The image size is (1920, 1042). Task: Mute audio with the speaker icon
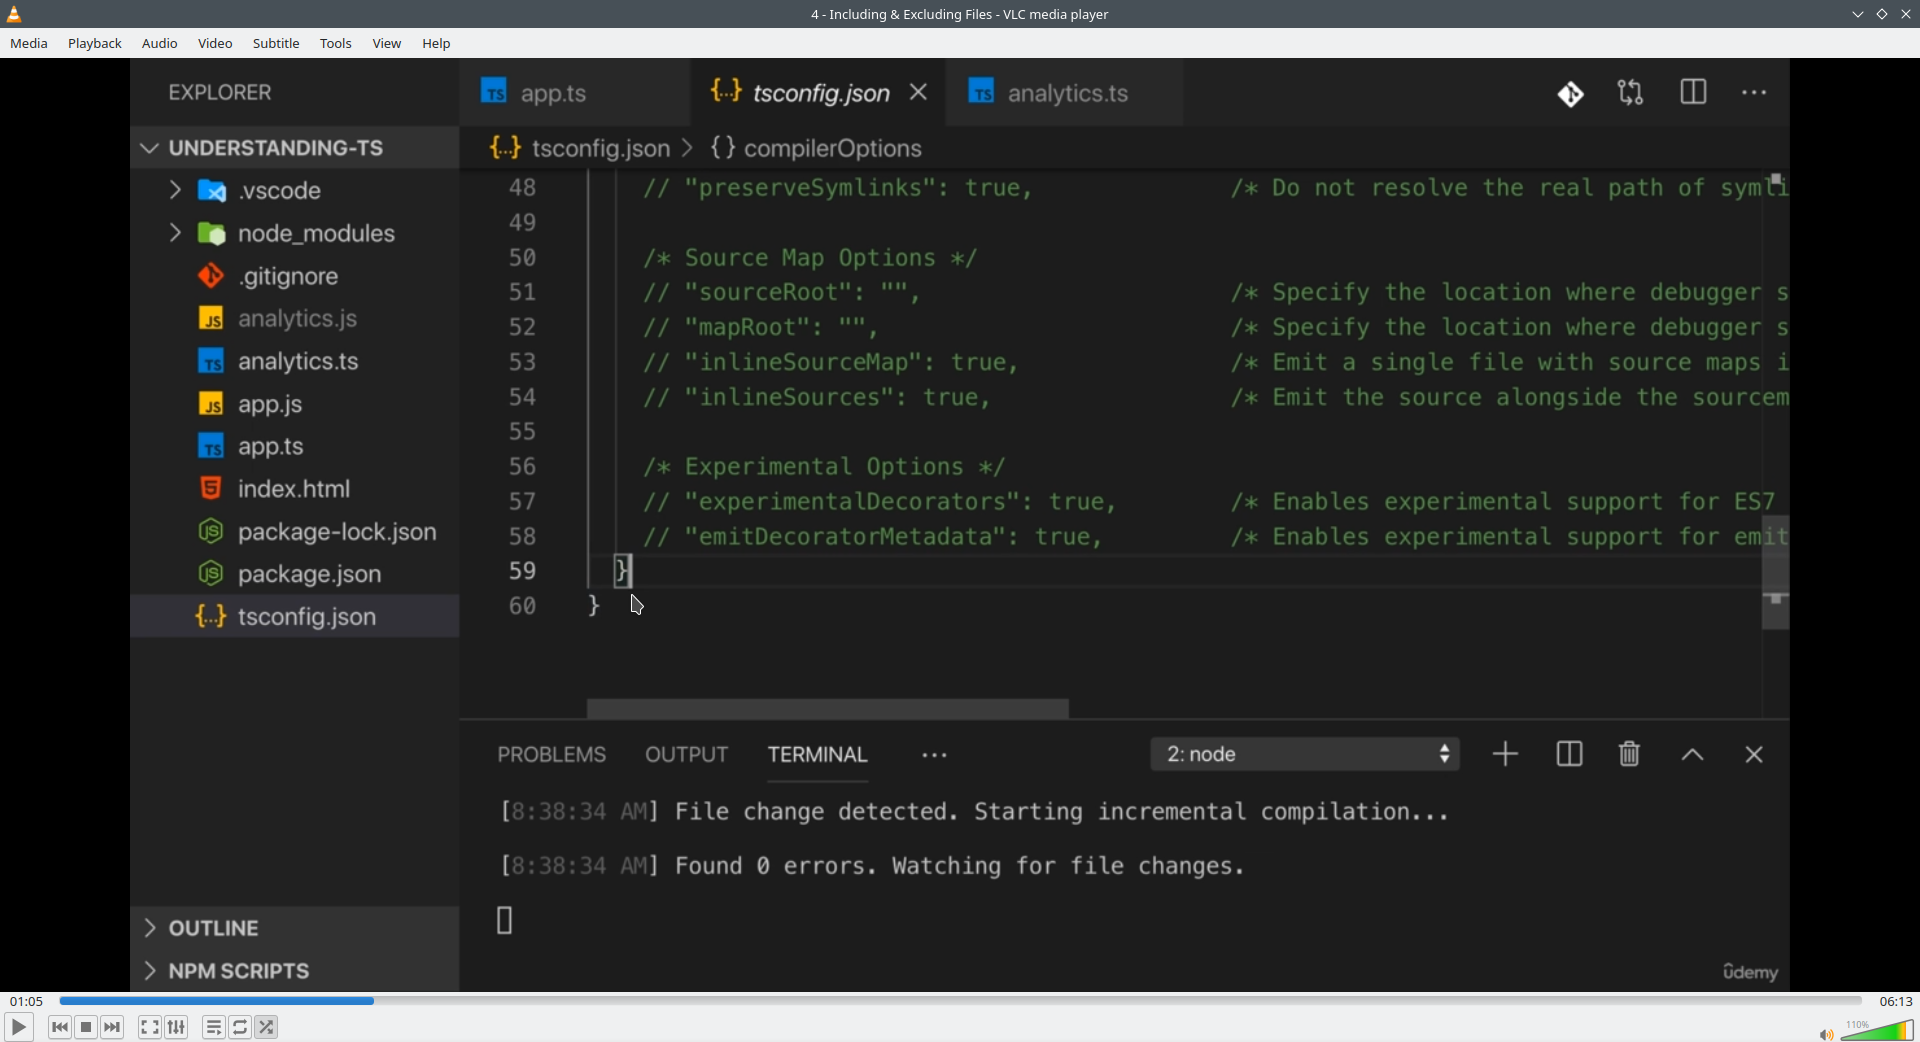[x=1826, y=1034]
